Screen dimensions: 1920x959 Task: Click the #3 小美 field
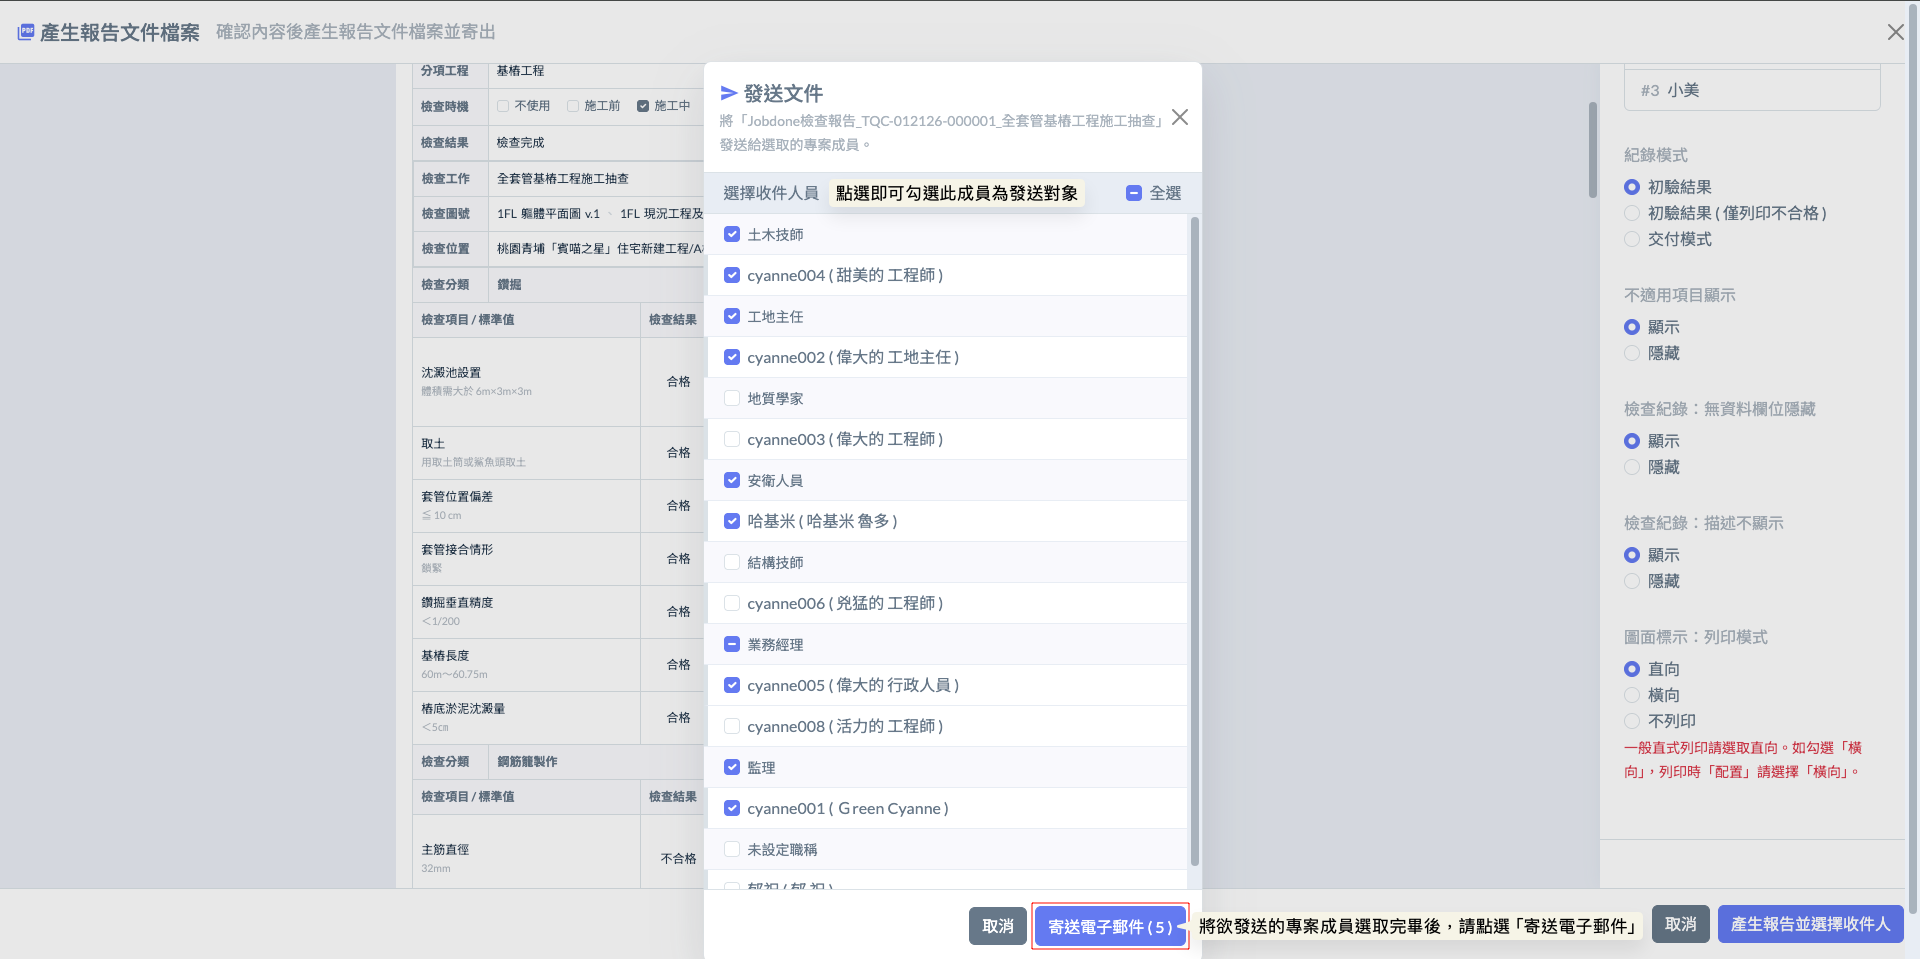tap(1752, 90)
